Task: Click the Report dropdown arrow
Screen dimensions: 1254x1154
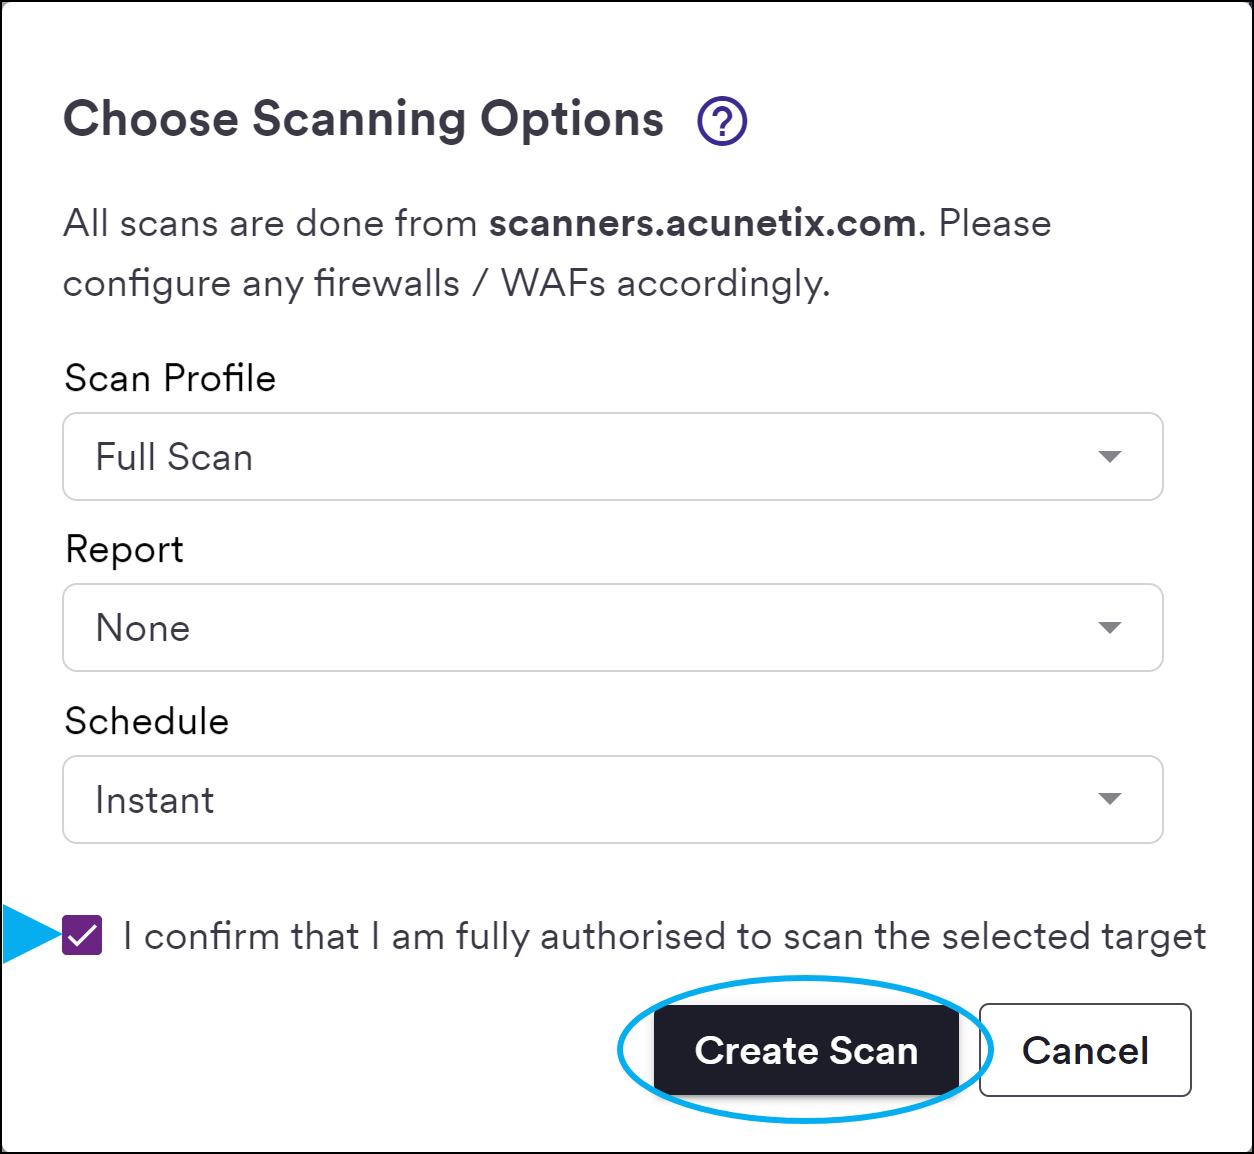Action: [x=1109, y=628]
